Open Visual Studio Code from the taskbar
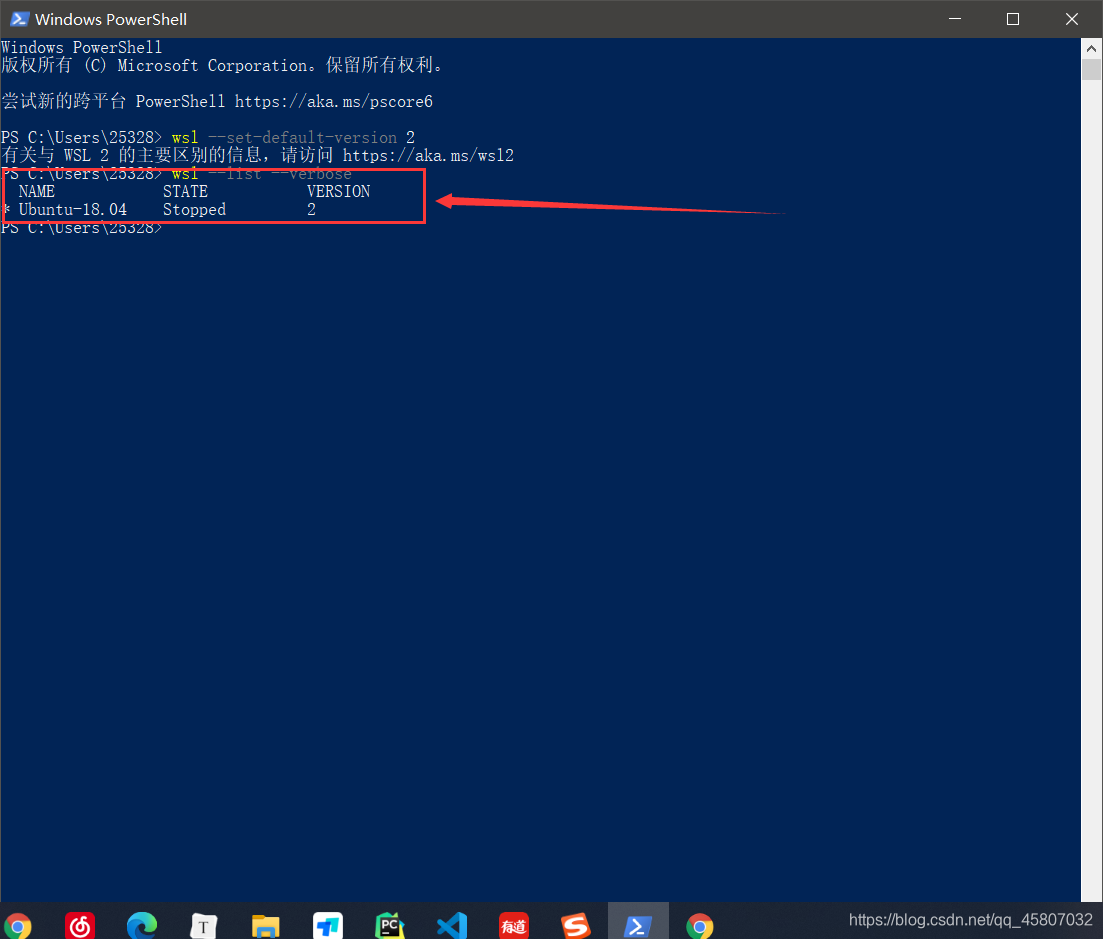This screenshot has width=1103, height=939. click(x=452, y=926)
